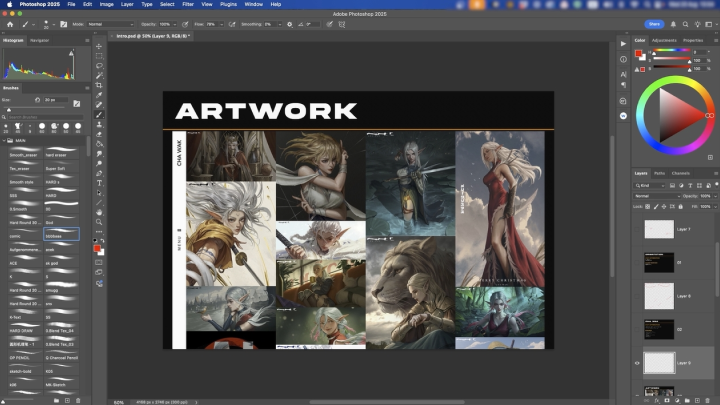Viewport: 720px width, 405px height.
Task: Click the Search brushes field
Action: (45, 117)
